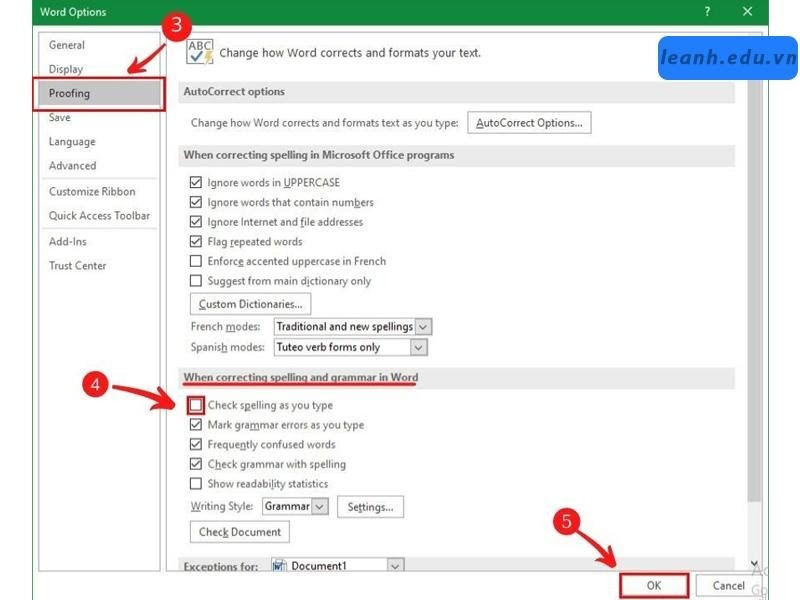Click OK to apply options
The width and height of the screenshot is (800, 600).
(x=654, y=585)
